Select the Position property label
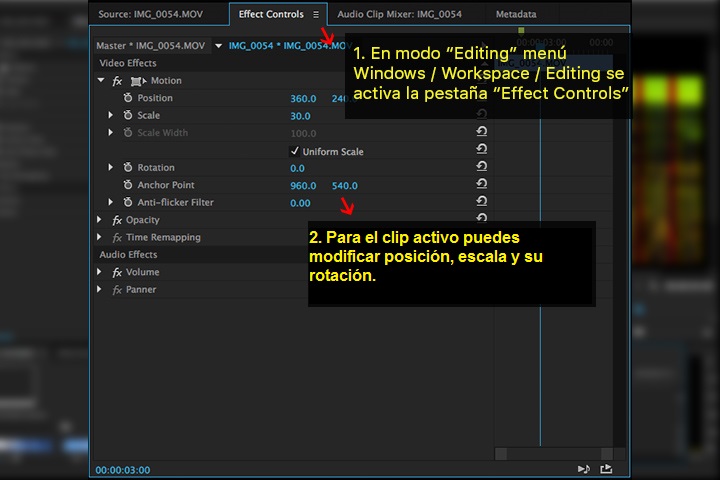The height and width of the screenshot is (480, 720). [x=155, y=98]
